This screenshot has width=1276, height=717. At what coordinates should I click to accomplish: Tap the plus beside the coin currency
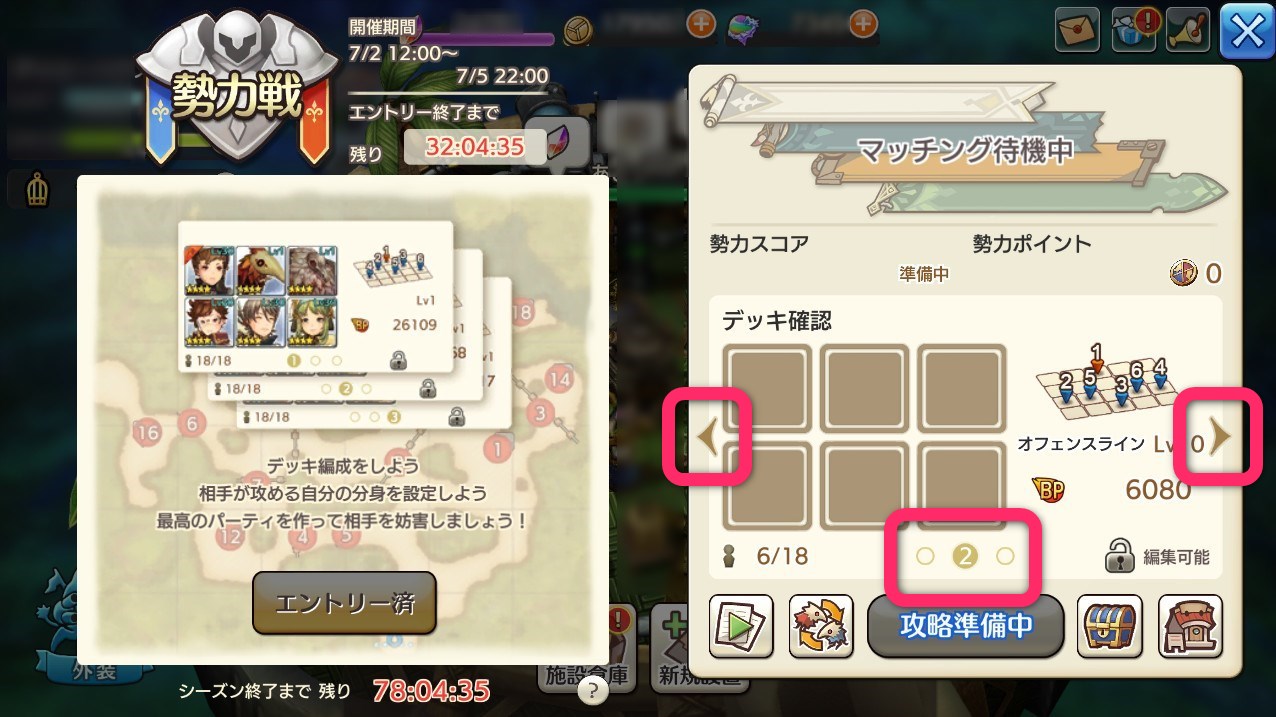click(701, 24)
